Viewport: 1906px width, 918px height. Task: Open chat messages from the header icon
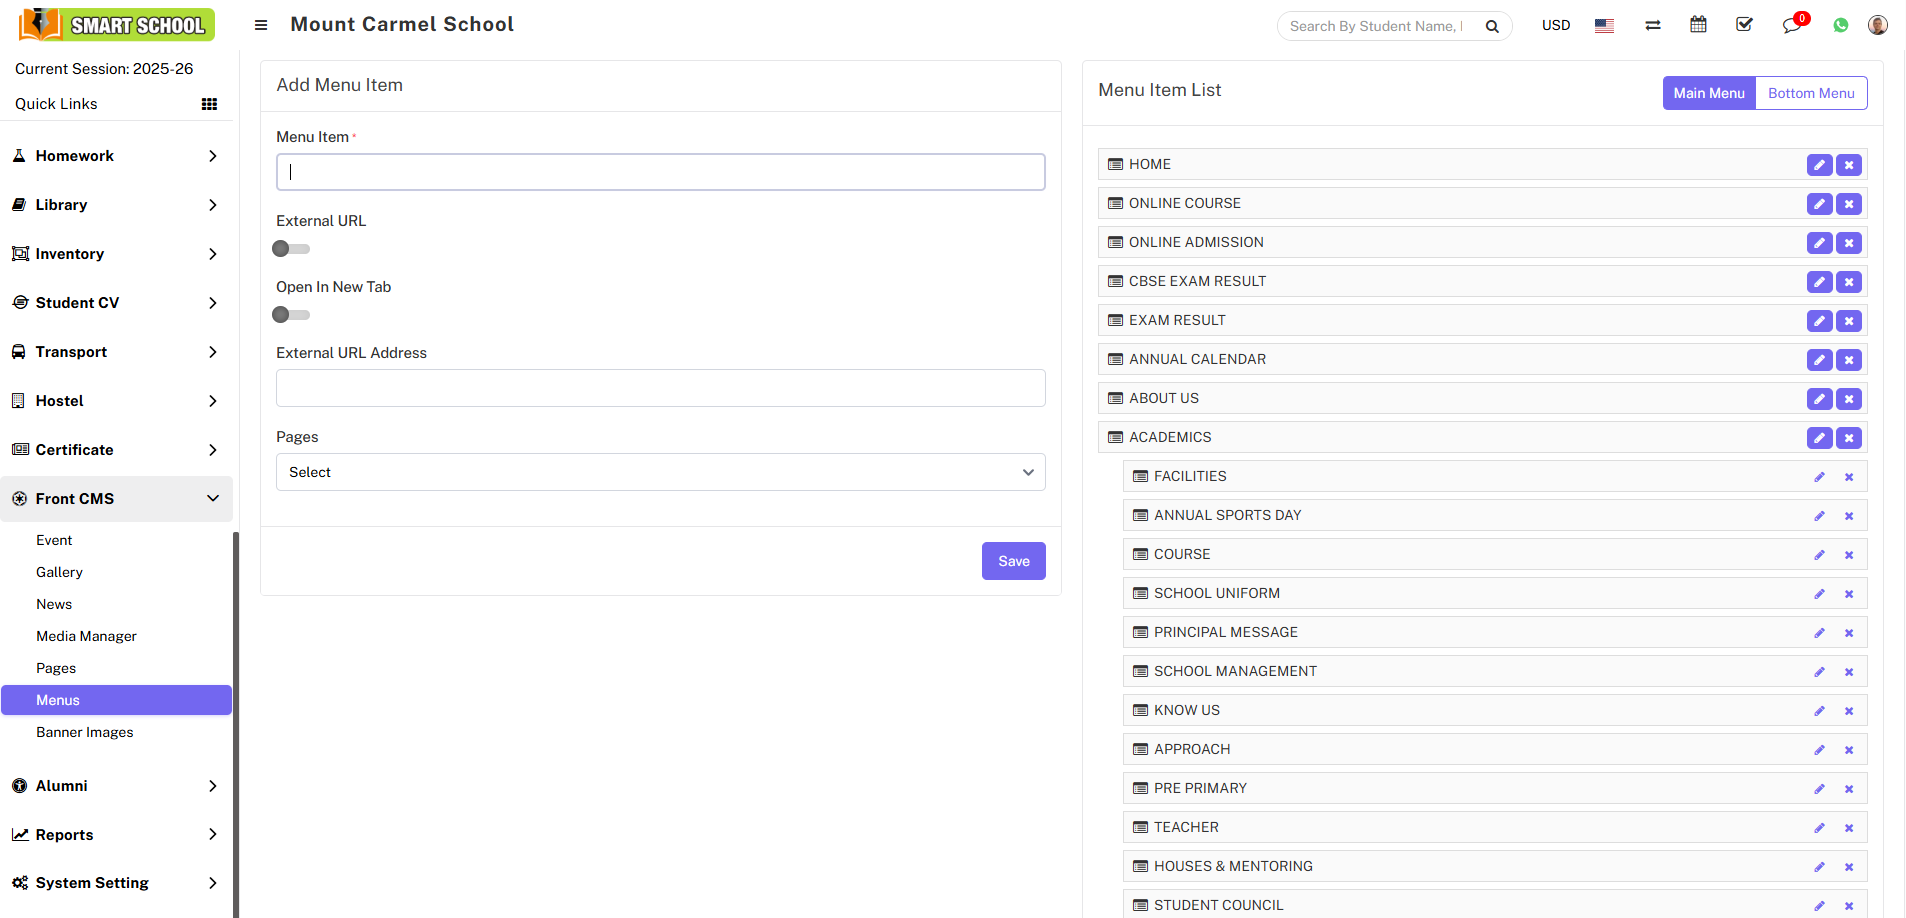(1792, 27)
